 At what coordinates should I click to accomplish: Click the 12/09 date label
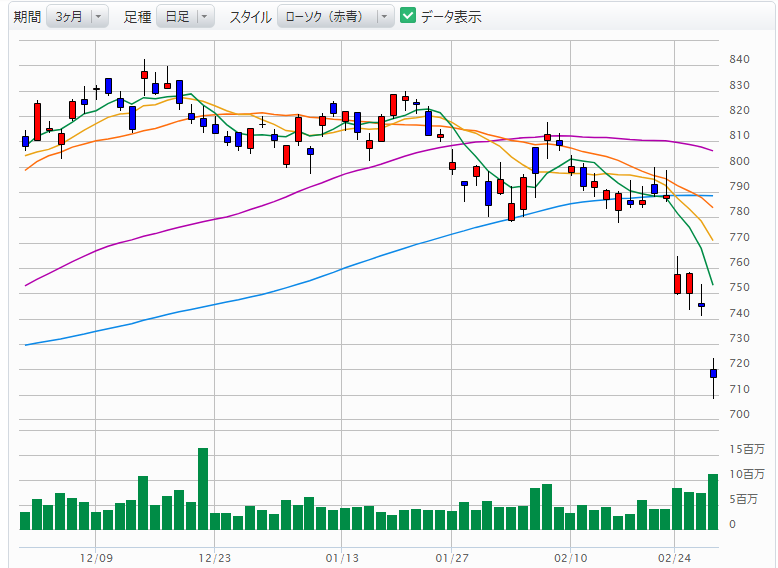pos(96,558)
